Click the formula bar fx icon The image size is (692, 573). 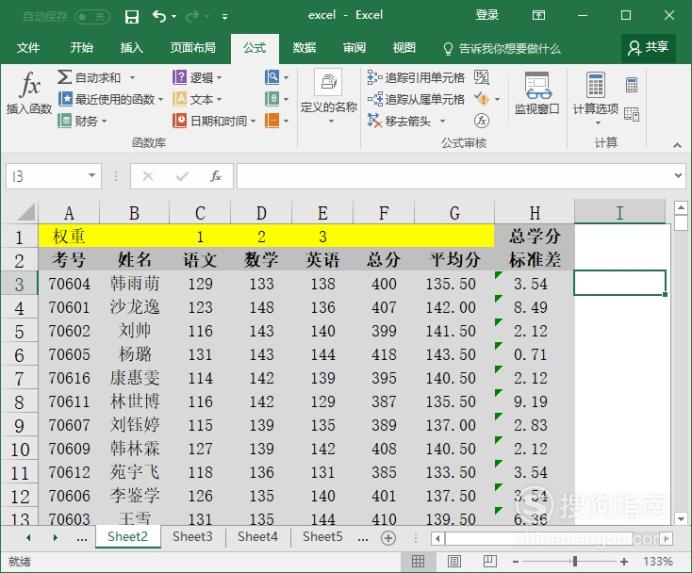pyautogui.click(x=215, y=176)
